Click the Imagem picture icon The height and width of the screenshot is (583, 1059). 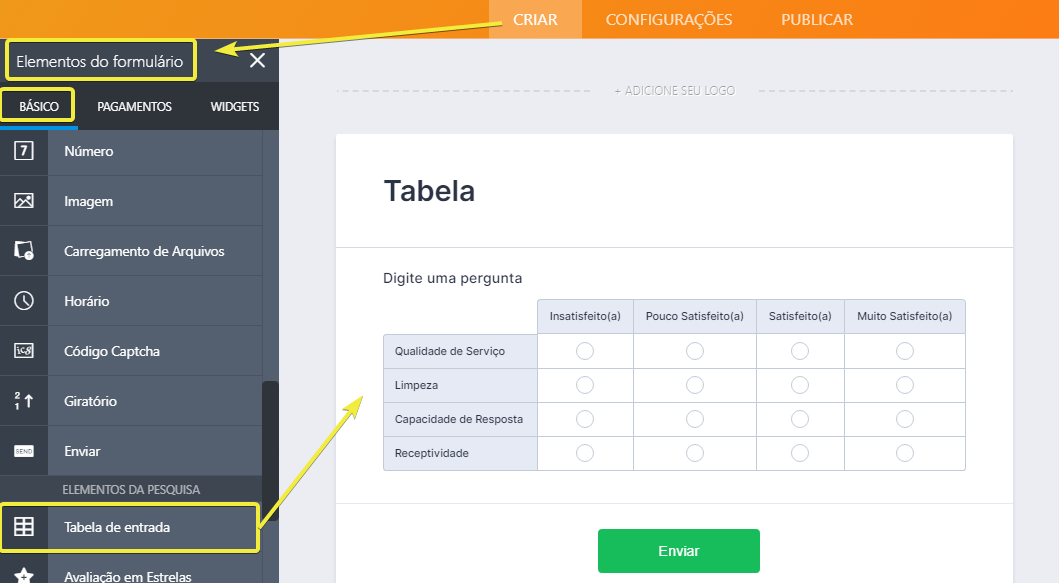coord(24,201)
